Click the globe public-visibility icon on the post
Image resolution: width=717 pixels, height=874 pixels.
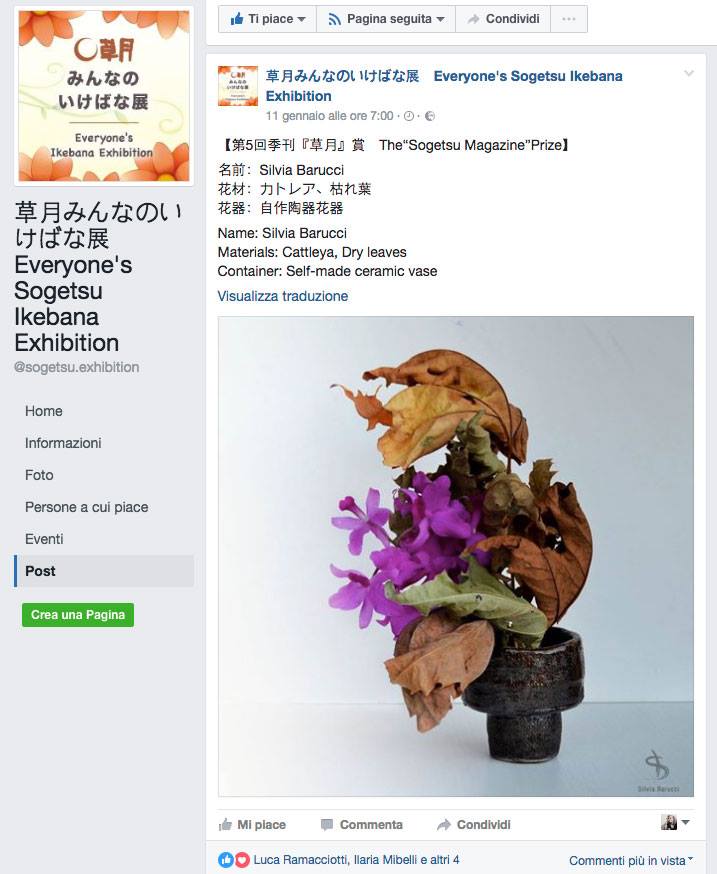(x=430, y=116)
